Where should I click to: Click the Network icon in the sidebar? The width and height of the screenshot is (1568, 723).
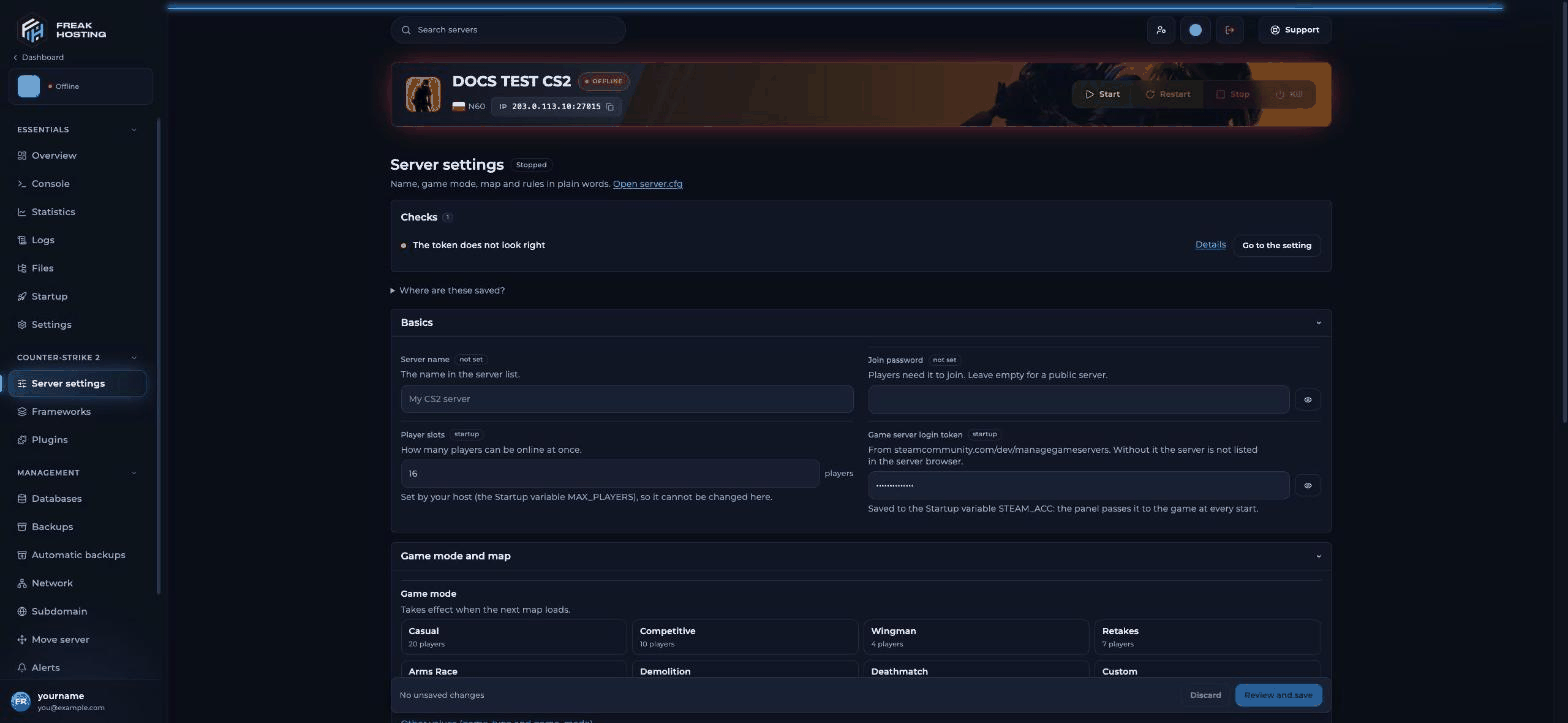coord(22,583)
